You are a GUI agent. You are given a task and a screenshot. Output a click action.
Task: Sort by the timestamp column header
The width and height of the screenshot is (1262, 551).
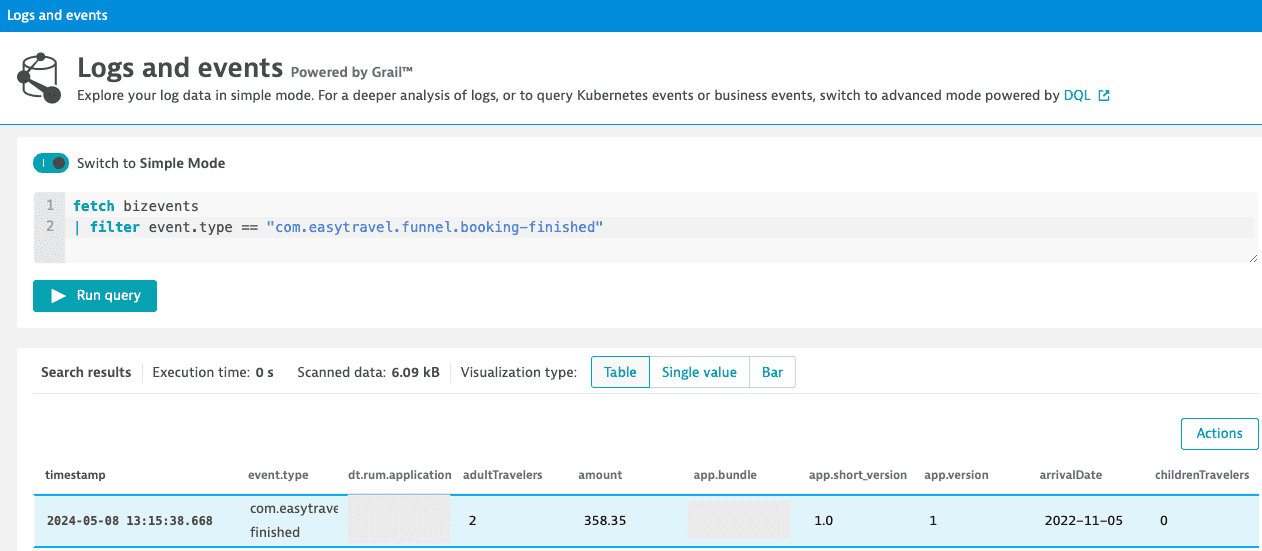click(x=75, y=475)
